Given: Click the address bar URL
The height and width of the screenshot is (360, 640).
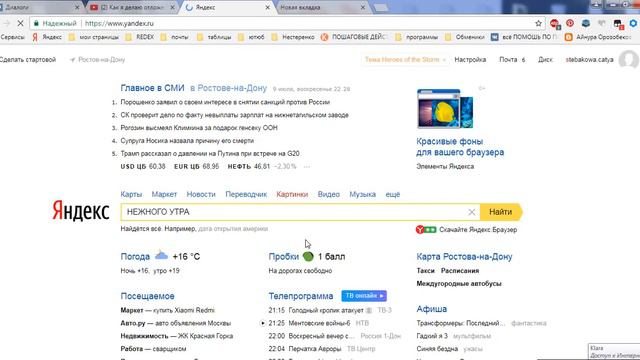Looking at the screenshot, I should pos(119,24).
